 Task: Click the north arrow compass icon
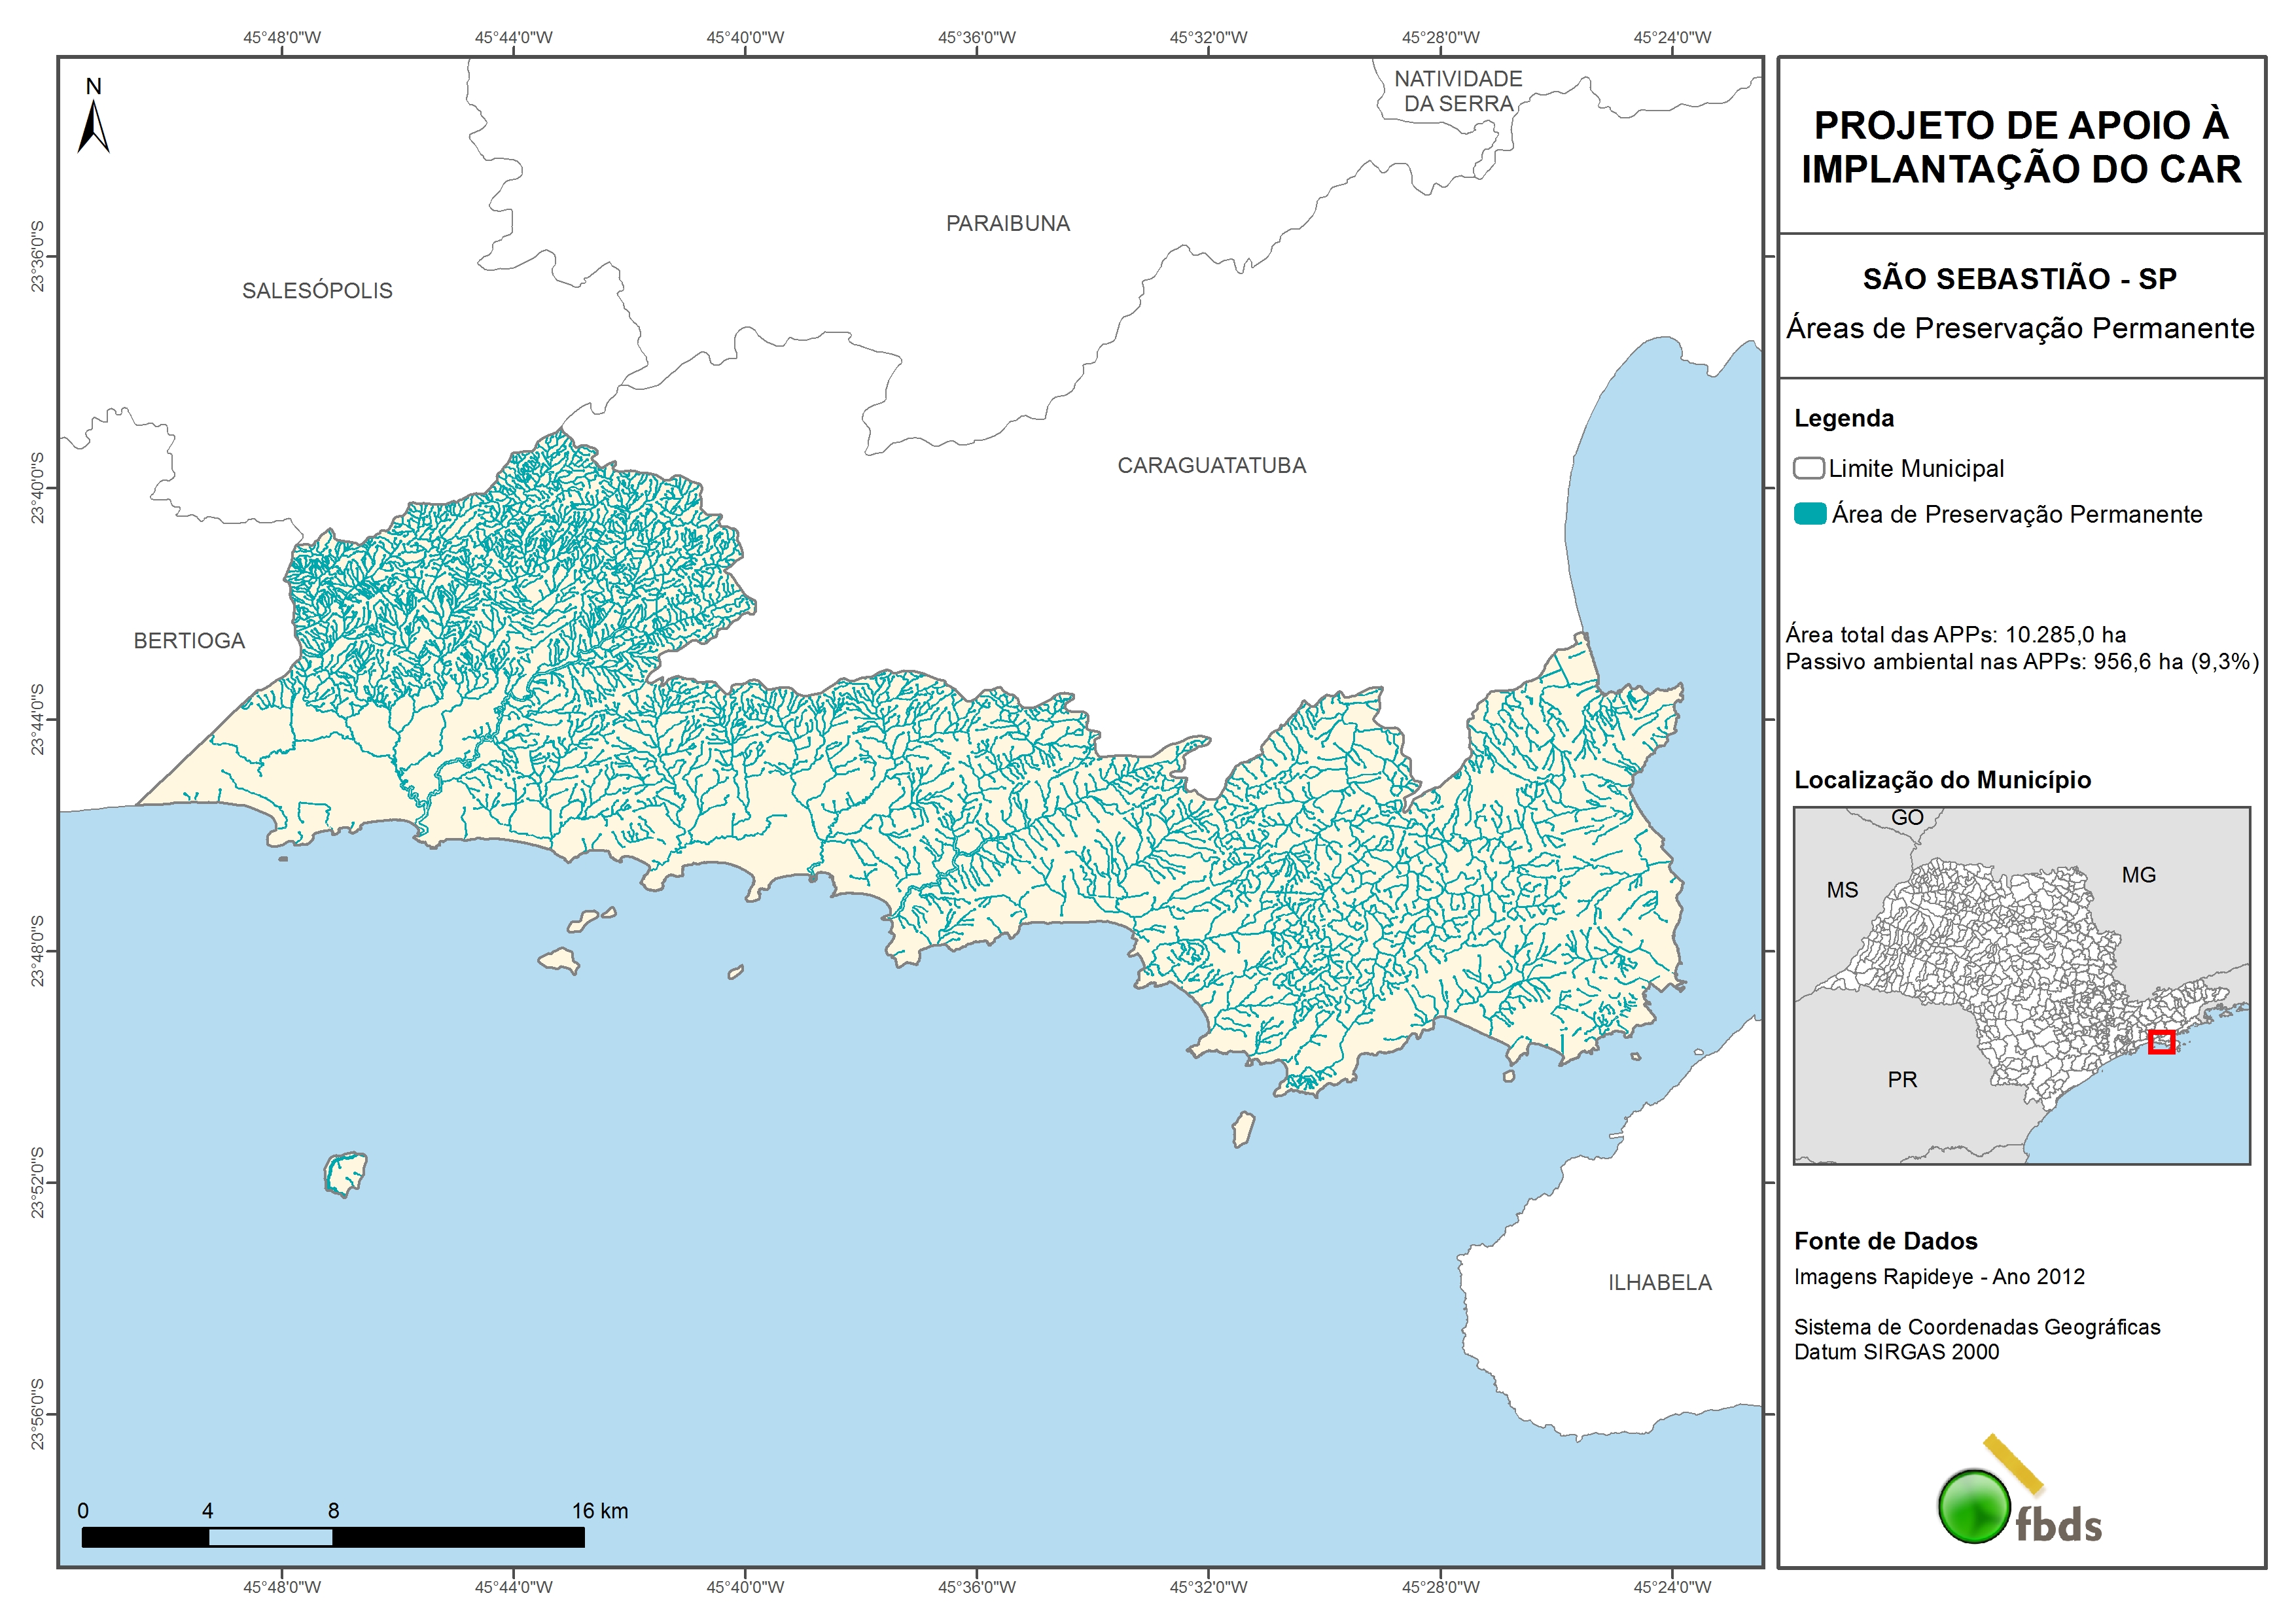tap(93, 126)
